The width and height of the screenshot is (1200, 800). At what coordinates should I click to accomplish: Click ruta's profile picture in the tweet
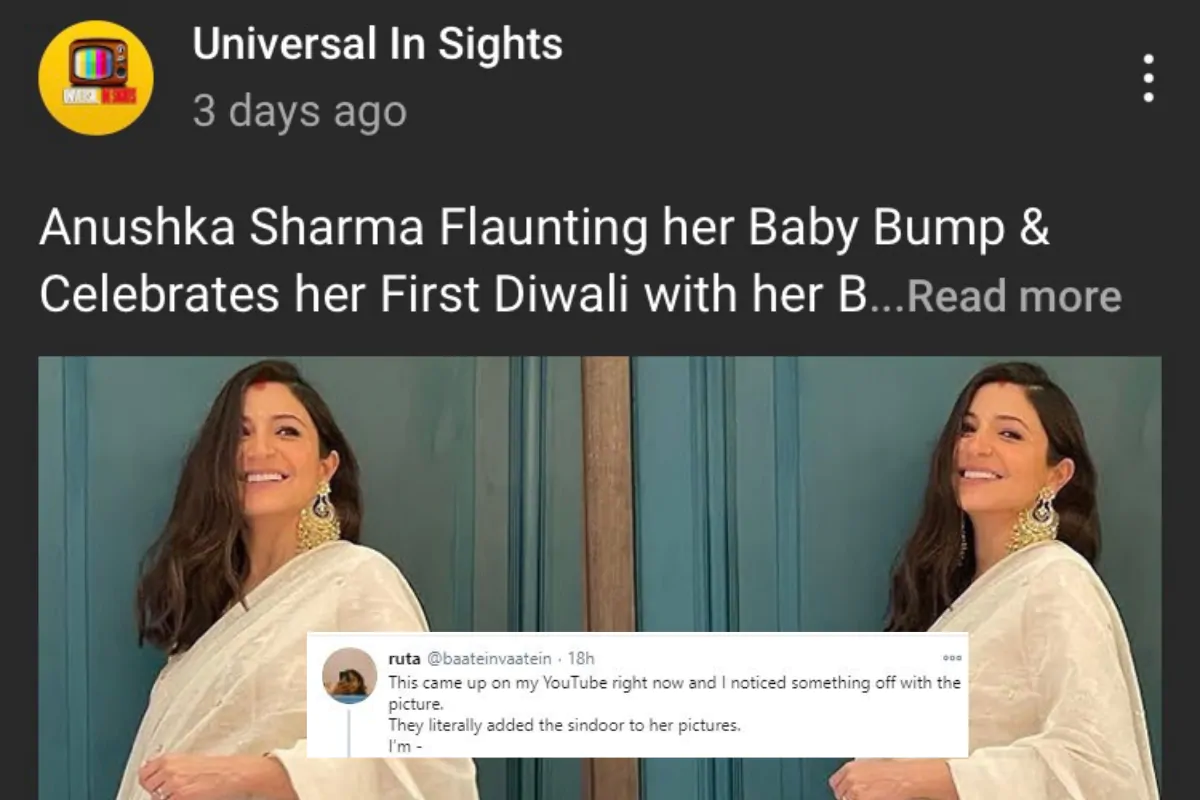point(350,675)
